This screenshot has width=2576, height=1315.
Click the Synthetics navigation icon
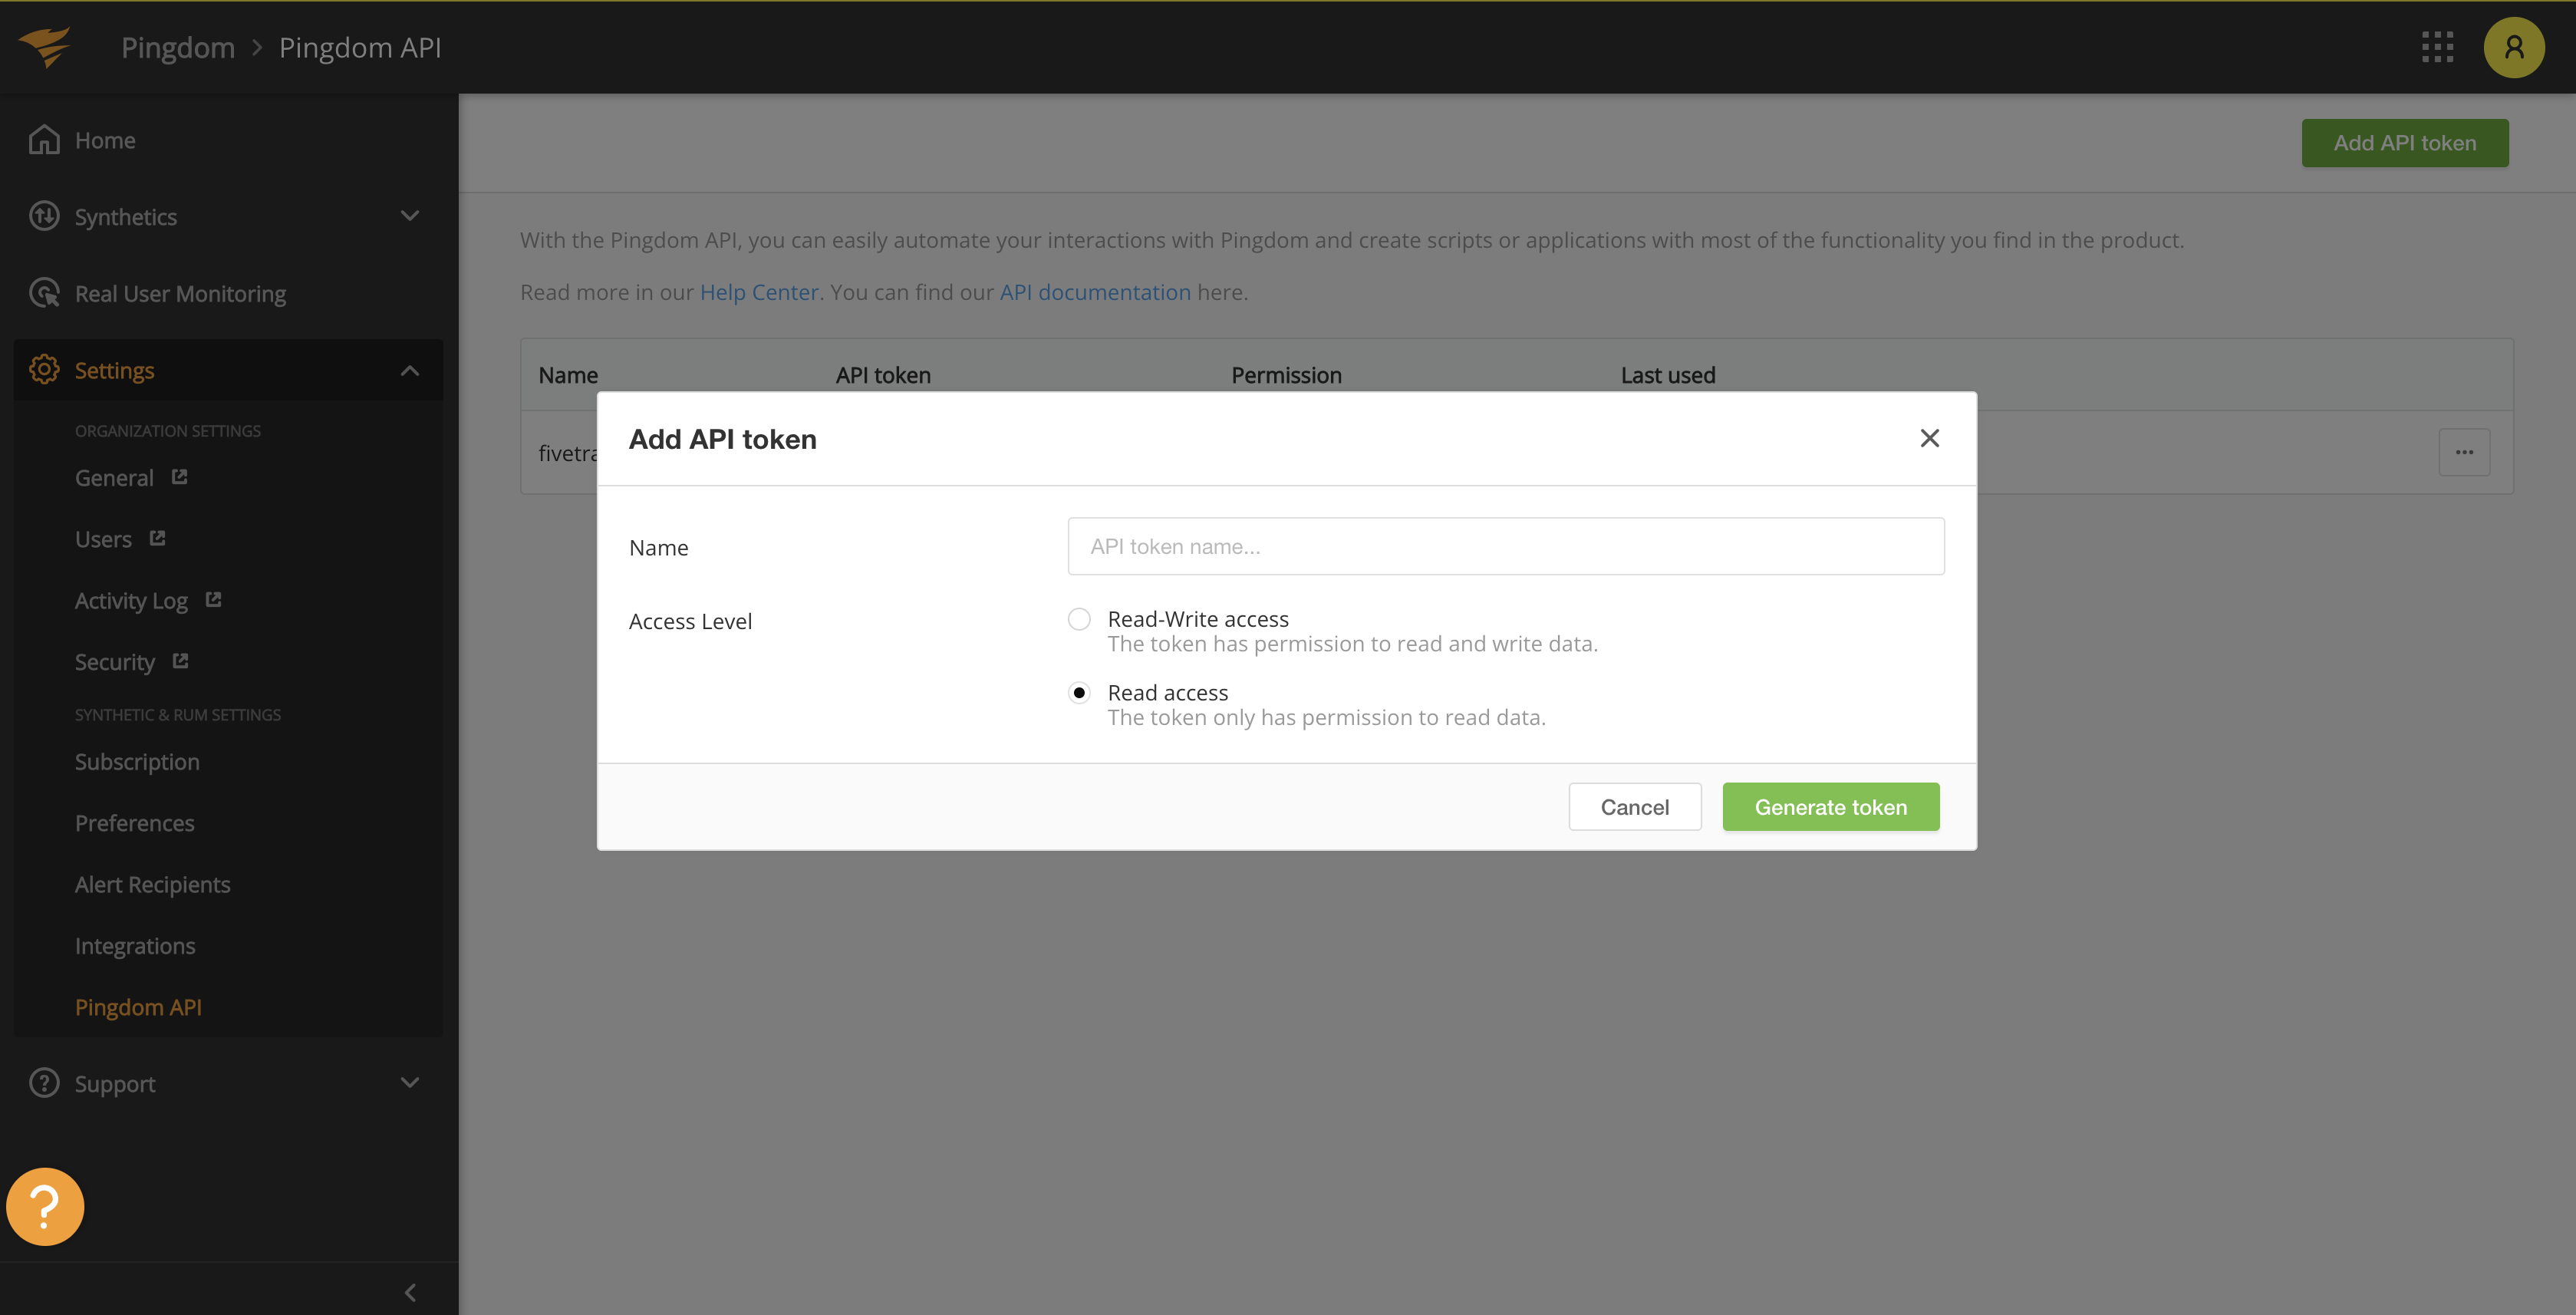pos(44,215)
